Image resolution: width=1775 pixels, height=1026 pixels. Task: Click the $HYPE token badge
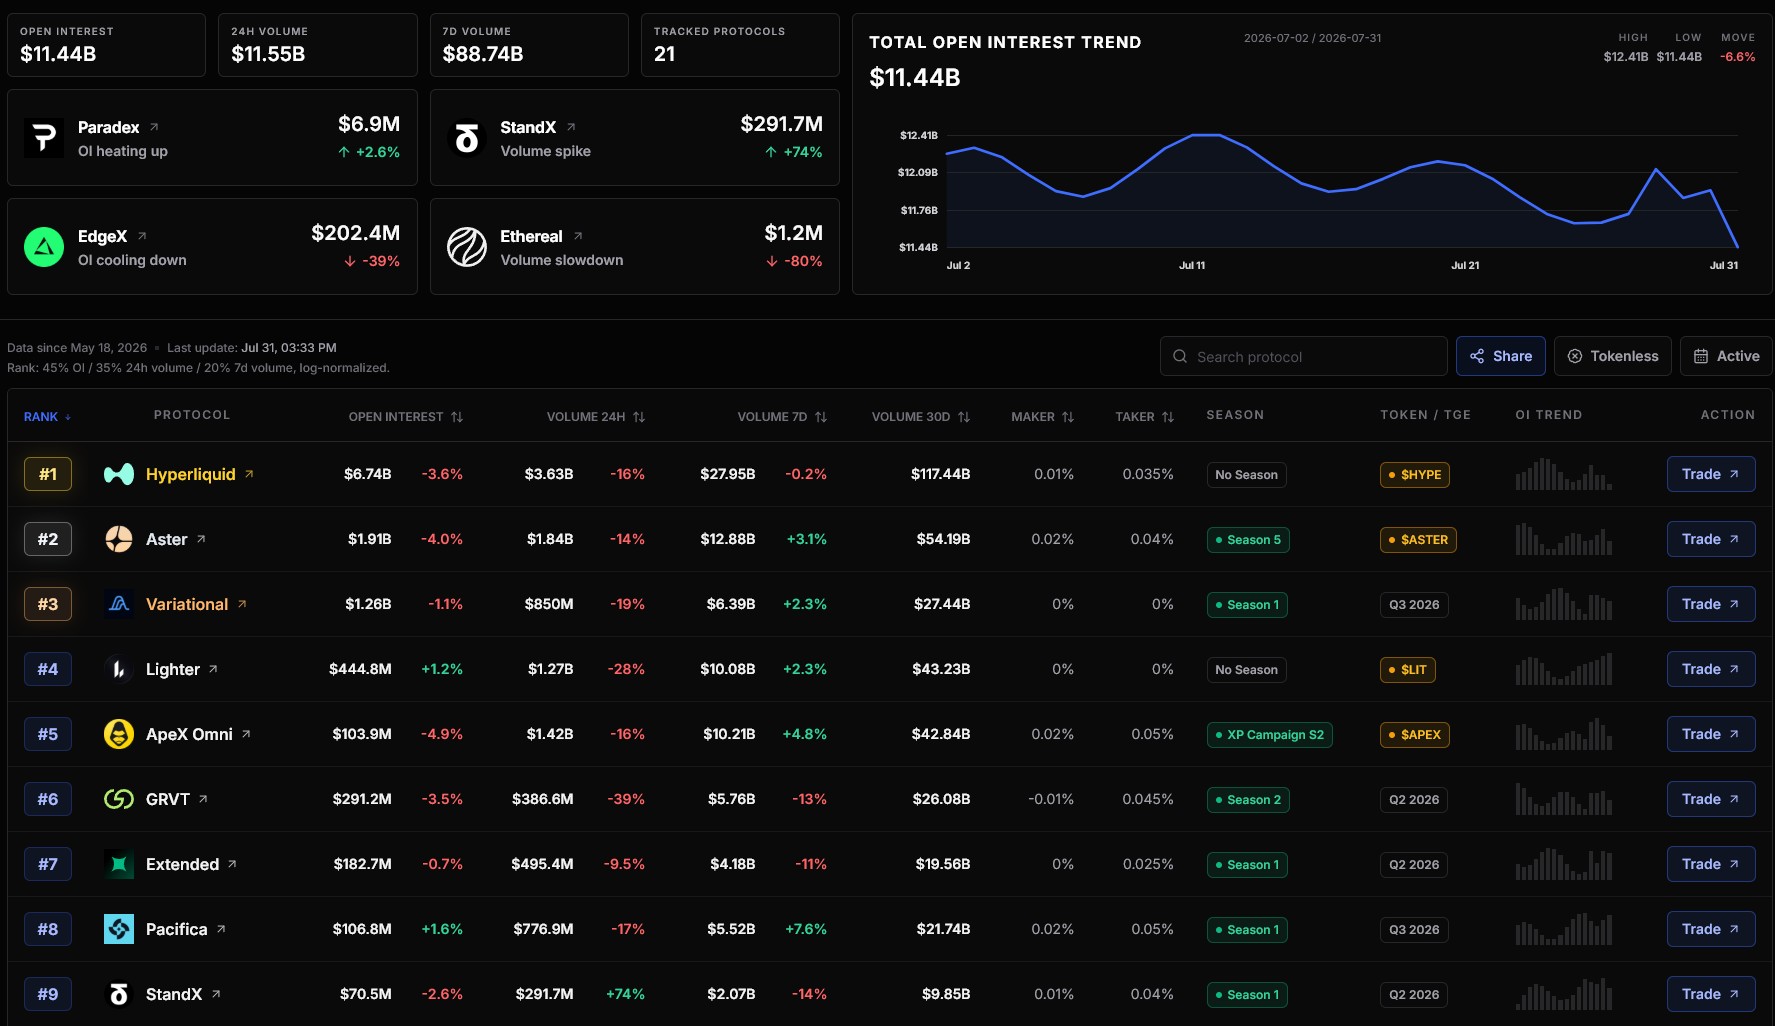tap(1415, 475)
